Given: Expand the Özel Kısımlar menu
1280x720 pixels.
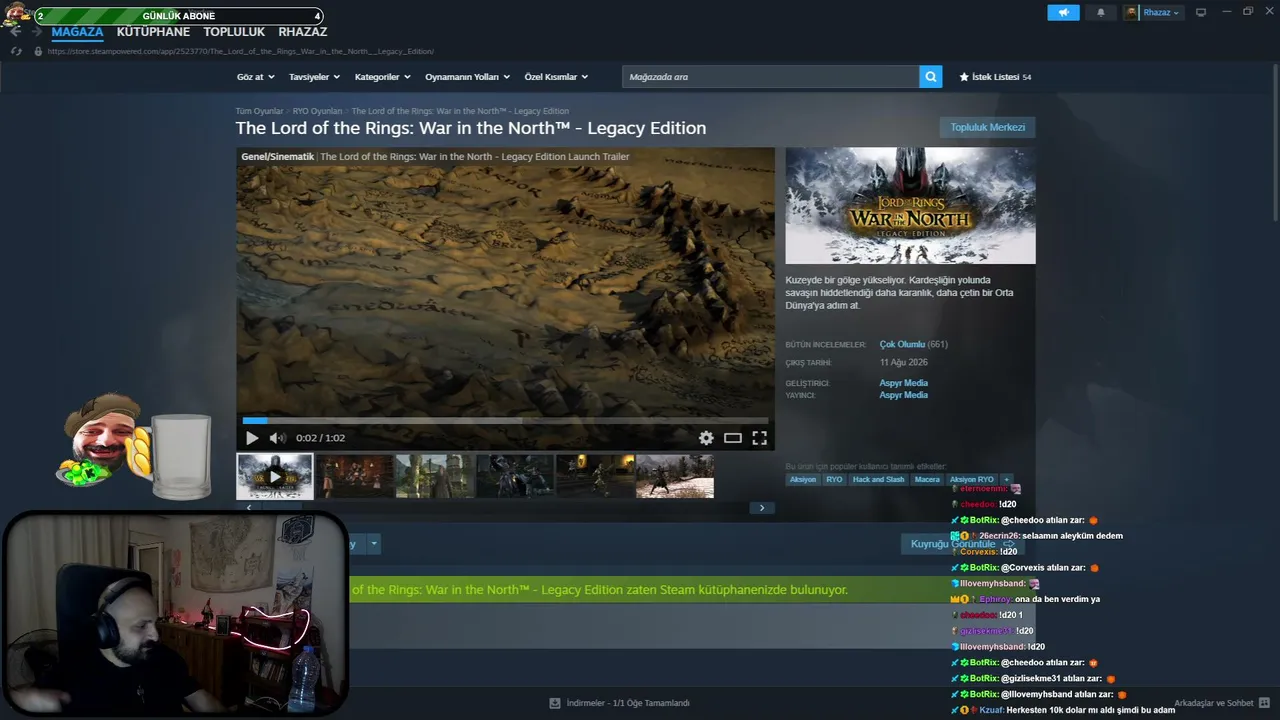Looking at the screenshot, I should click(x=556, y=77).
